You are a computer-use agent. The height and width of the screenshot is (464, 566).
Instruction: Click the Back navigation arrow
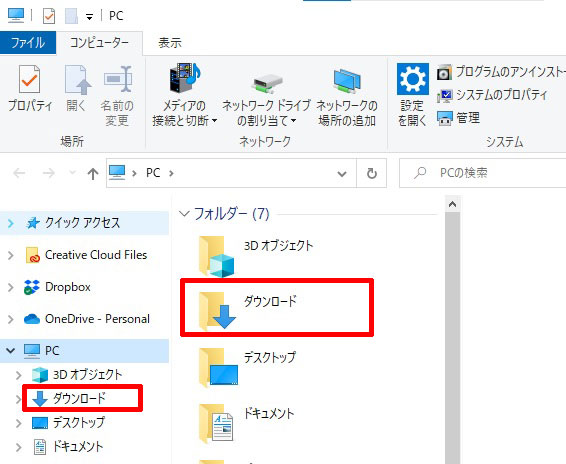19,173
